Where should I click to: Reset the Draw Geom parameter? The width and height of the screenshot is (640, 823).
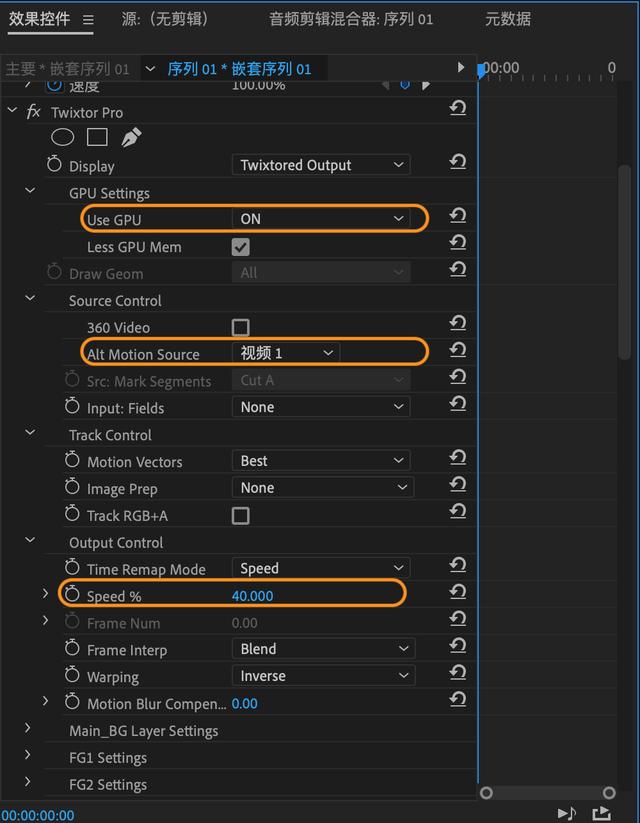click(458, 269)
